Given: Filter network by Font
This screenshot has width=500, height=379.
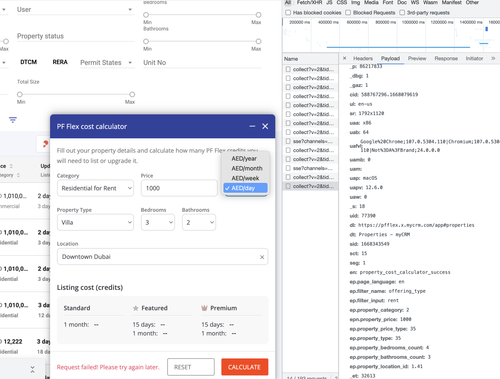Looking at the screenshot, I should [388, 2].
